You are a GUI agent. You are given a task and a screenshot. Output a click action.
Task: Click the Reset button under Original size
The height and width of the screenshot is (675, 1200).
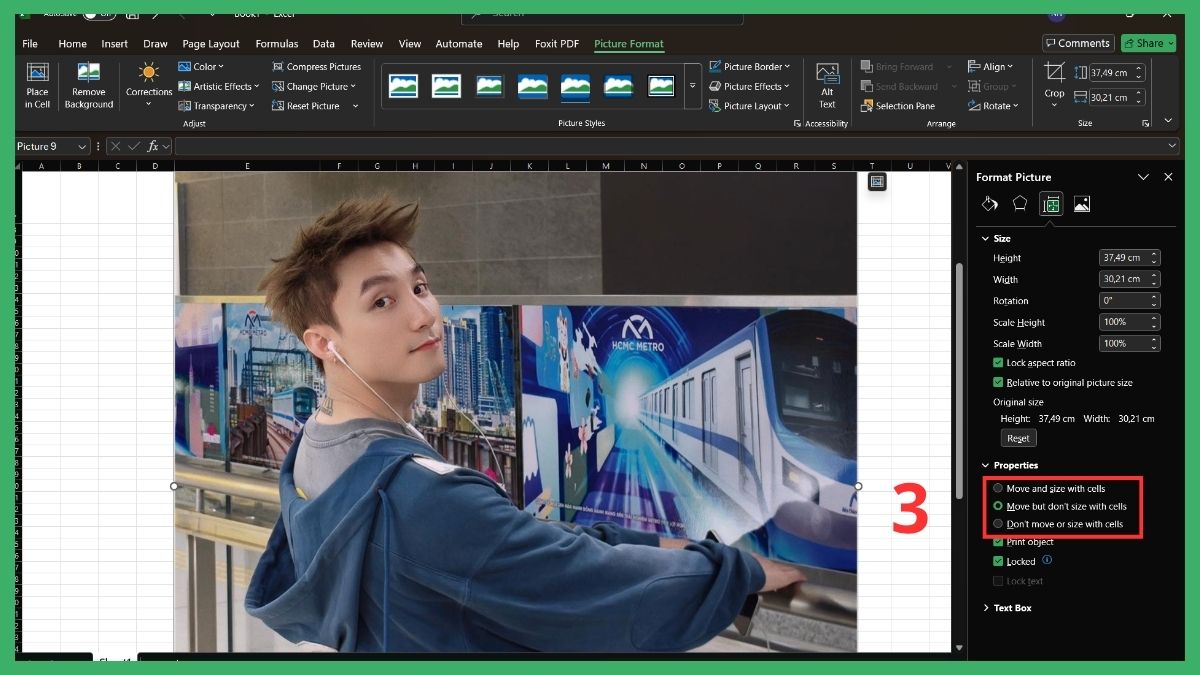tap(1018, 438)
